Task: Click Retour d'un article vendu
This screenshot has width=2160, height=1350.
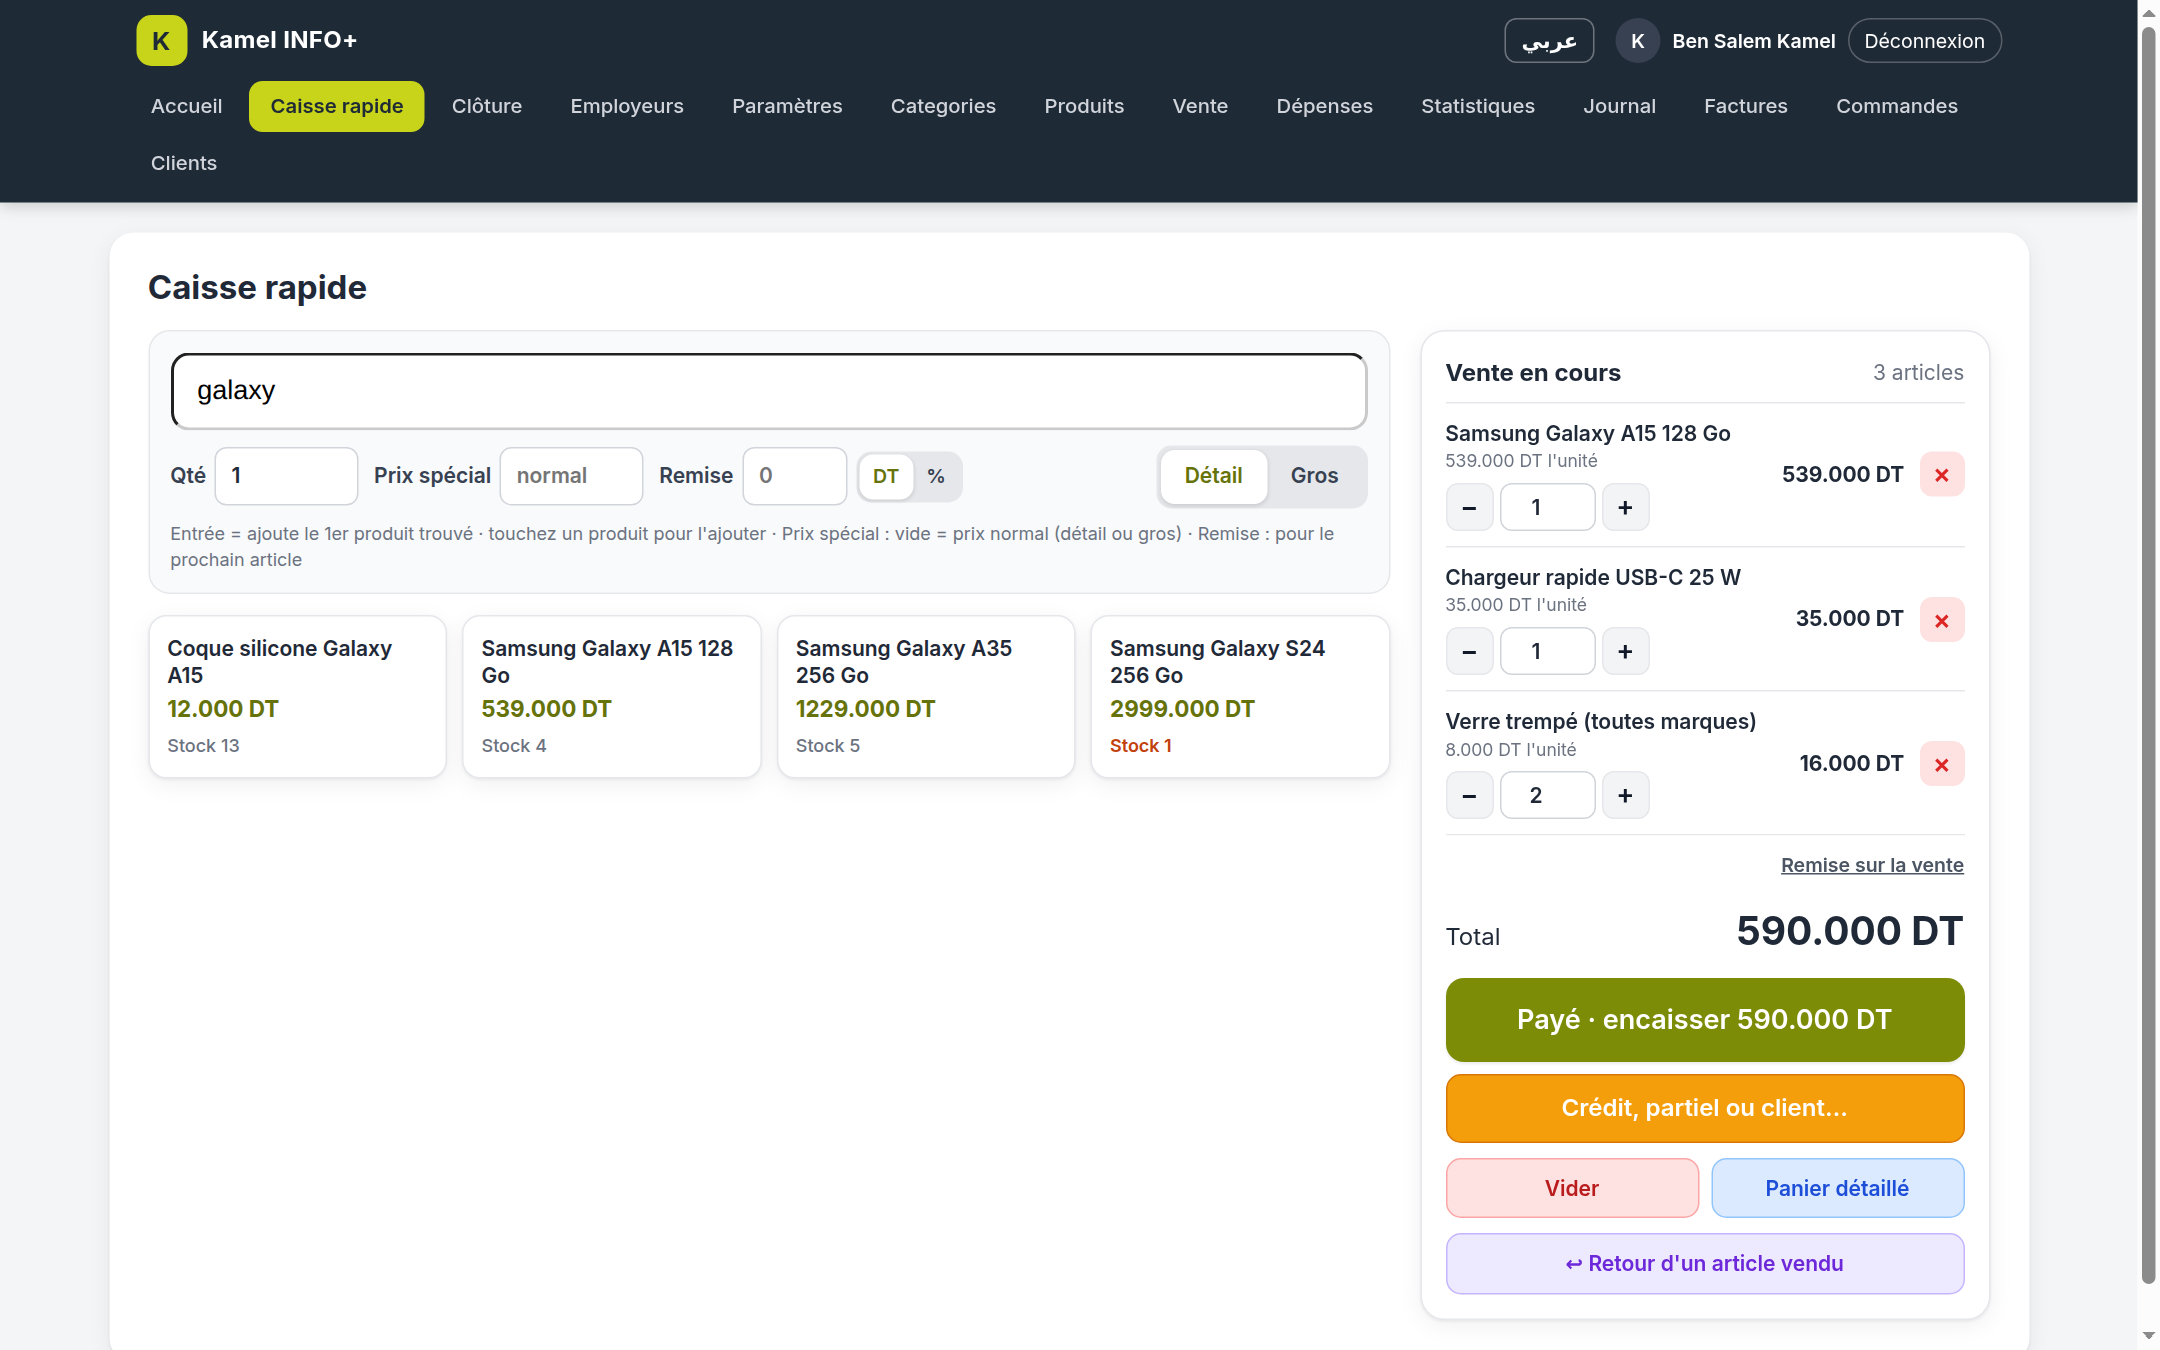Action: pyautogui.click(x=1705, y=1264)
